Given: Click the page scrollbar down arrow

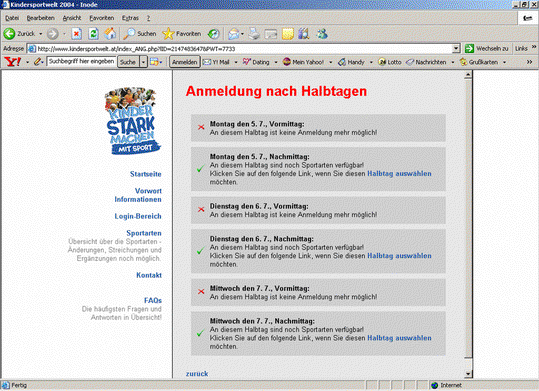Looking at the screenshot, I should pos(468,374).
